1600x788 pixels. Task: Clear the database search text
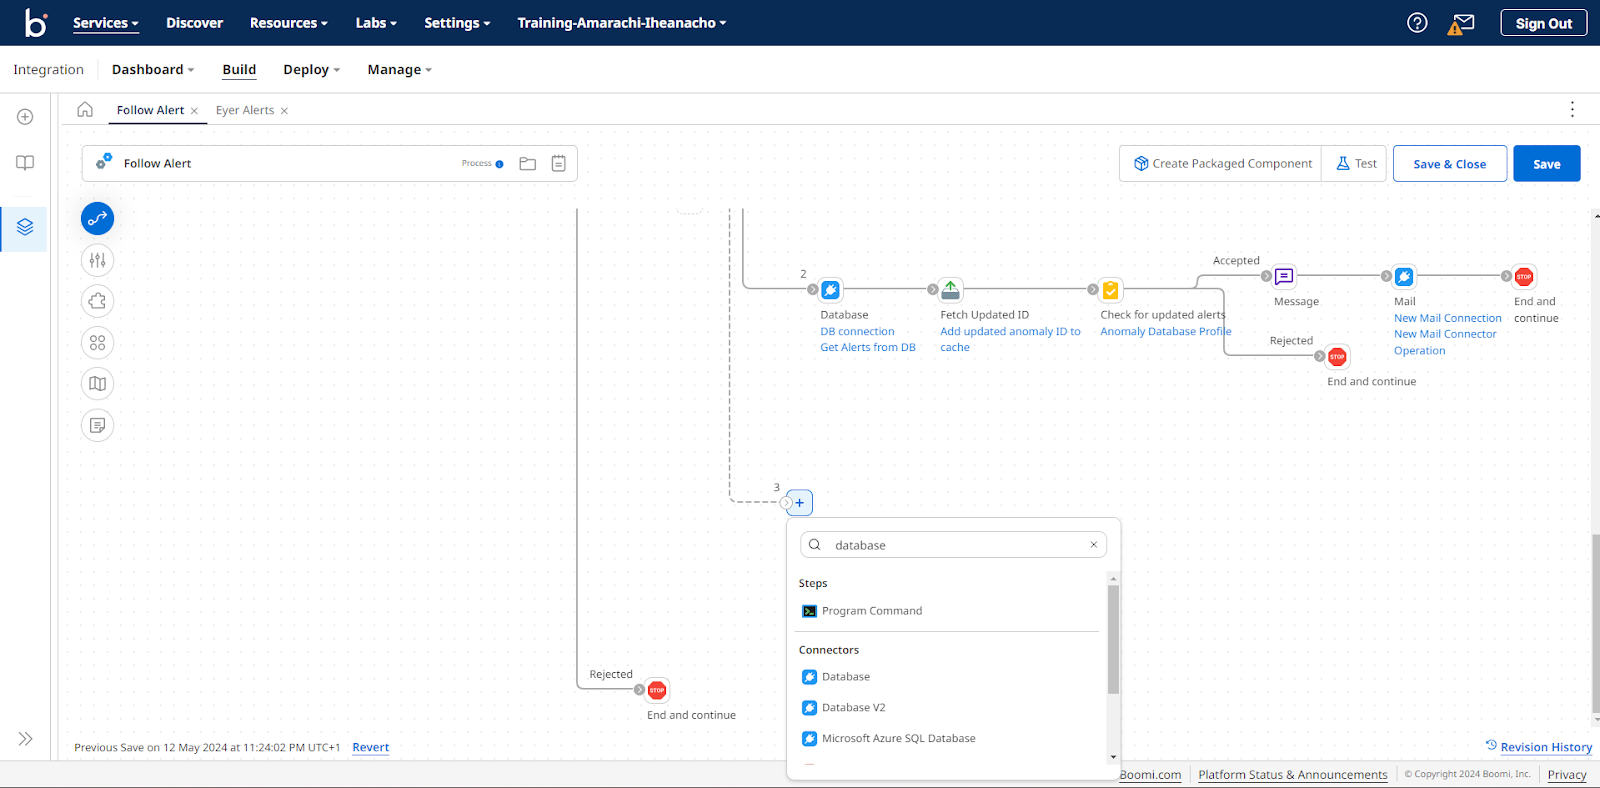1093,545
